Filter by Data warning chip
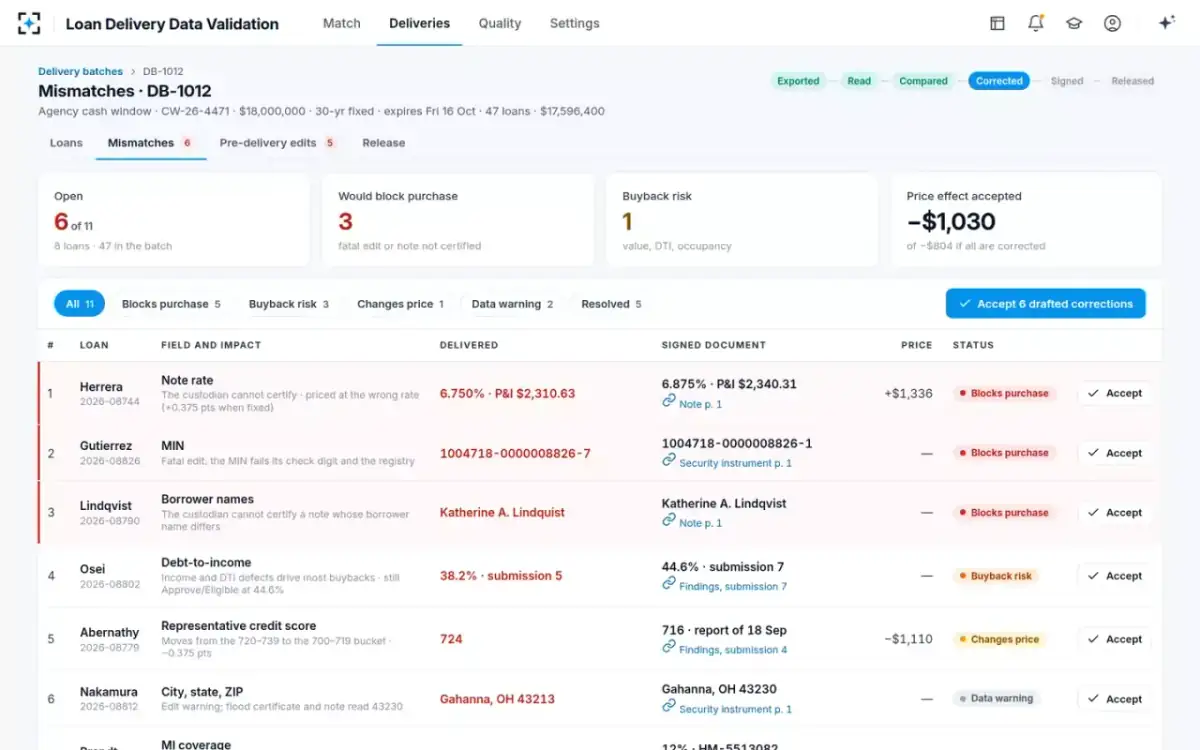1200x750 pixels. click(512, 304)
